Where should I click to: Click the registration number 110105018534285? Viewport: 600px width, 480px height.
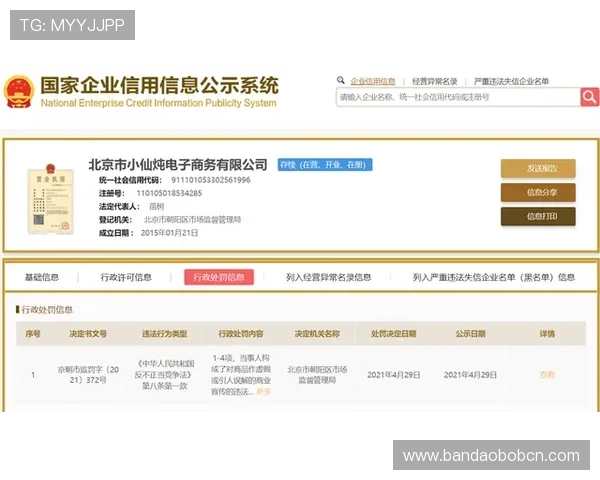[169, 193]
